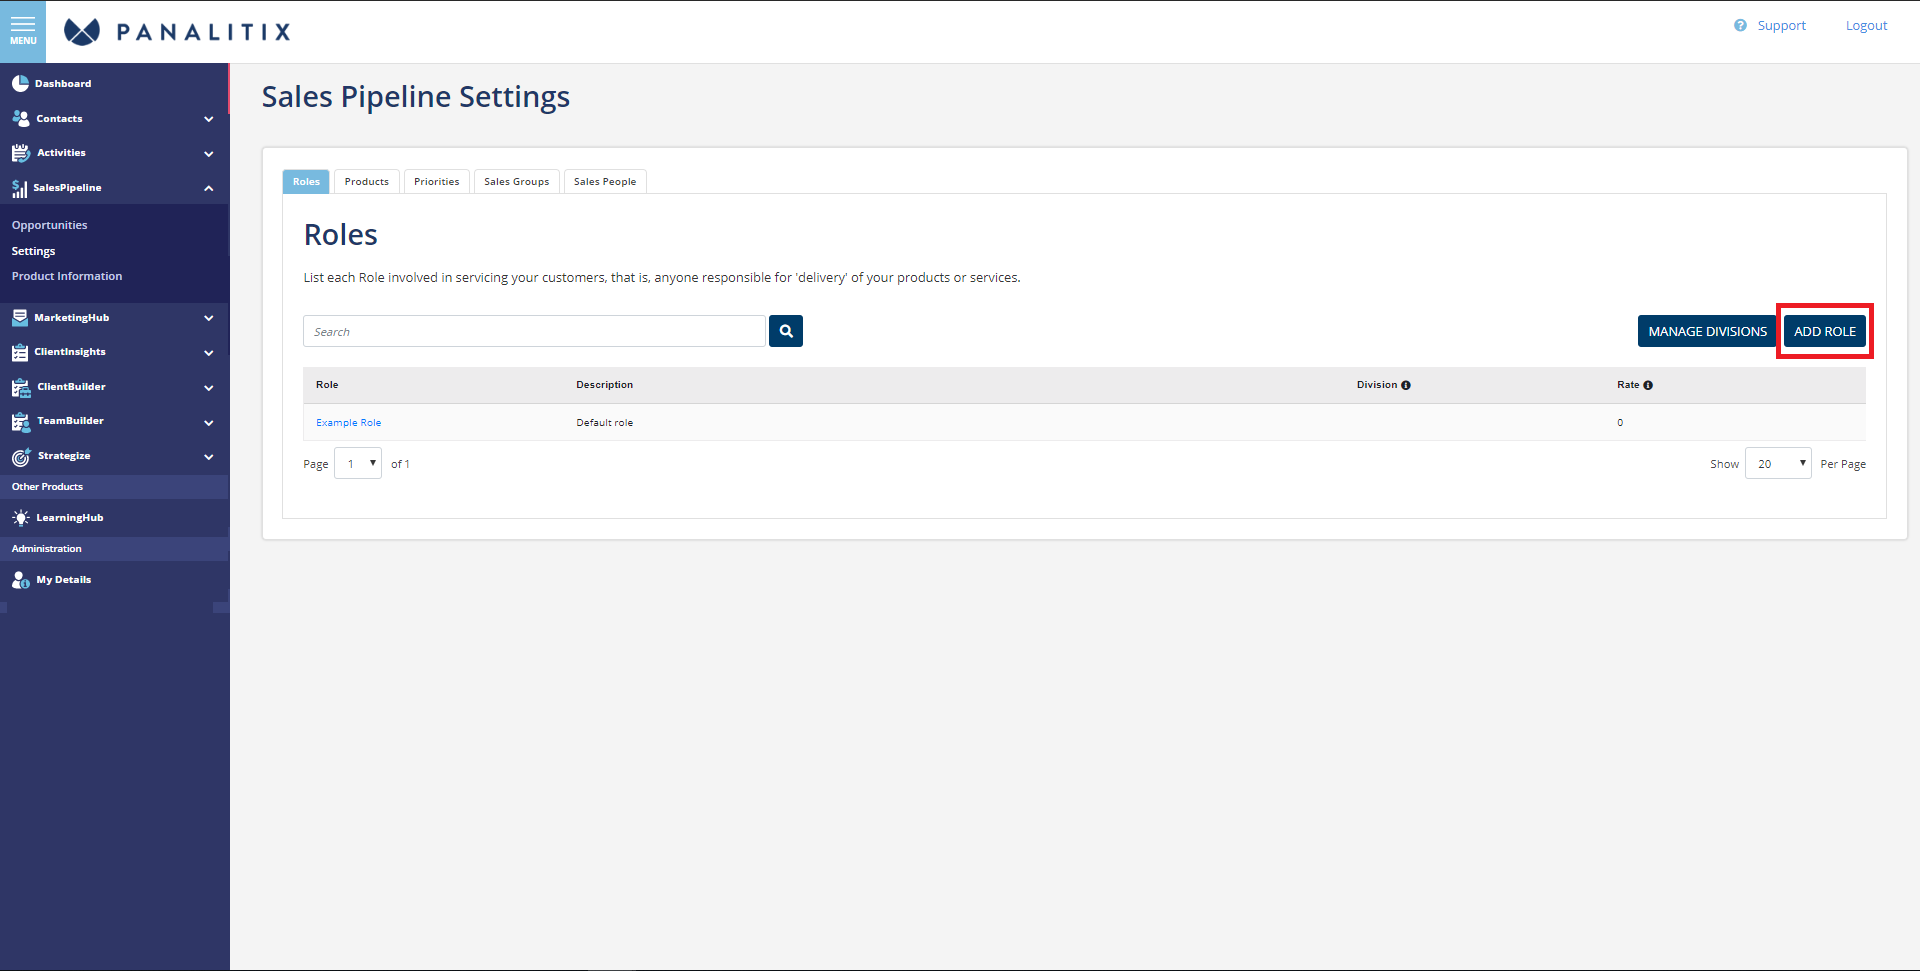The height and width of the screenshot is (971, 1920).
Task: Click the search magnifier button
Action: coord(786,331)
